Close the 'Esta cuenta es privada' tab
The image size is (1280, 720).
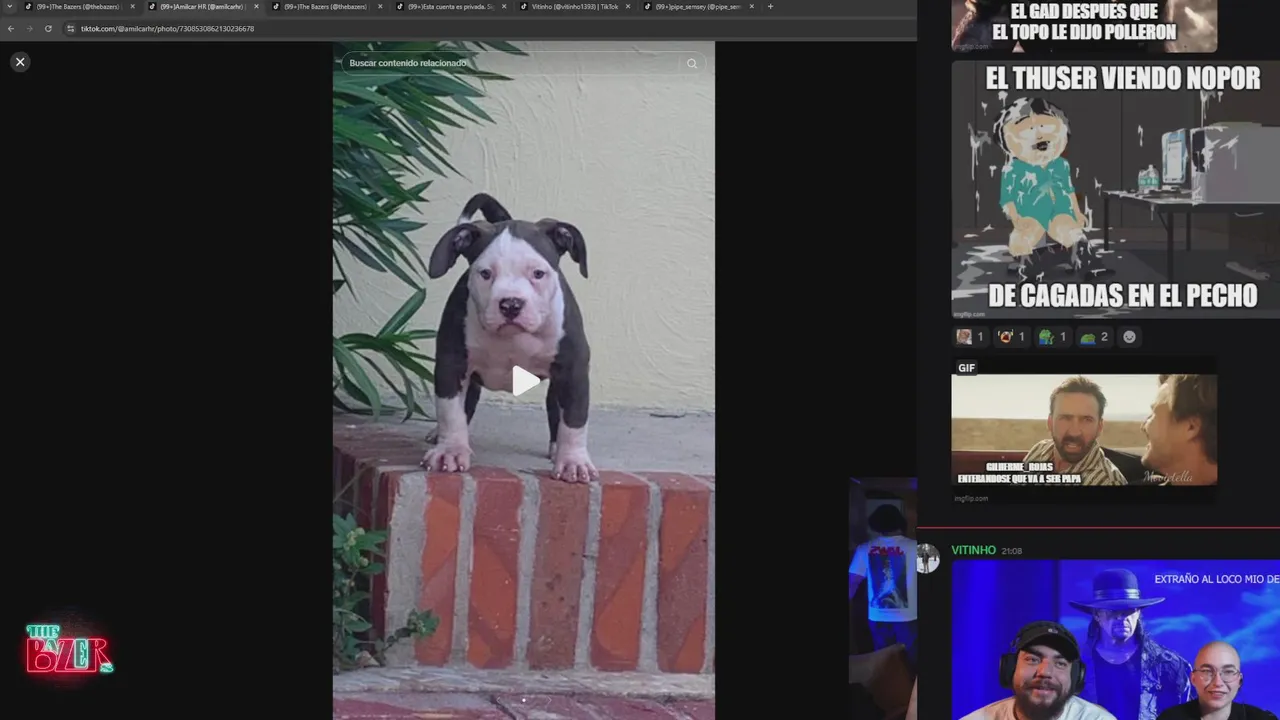504,7
